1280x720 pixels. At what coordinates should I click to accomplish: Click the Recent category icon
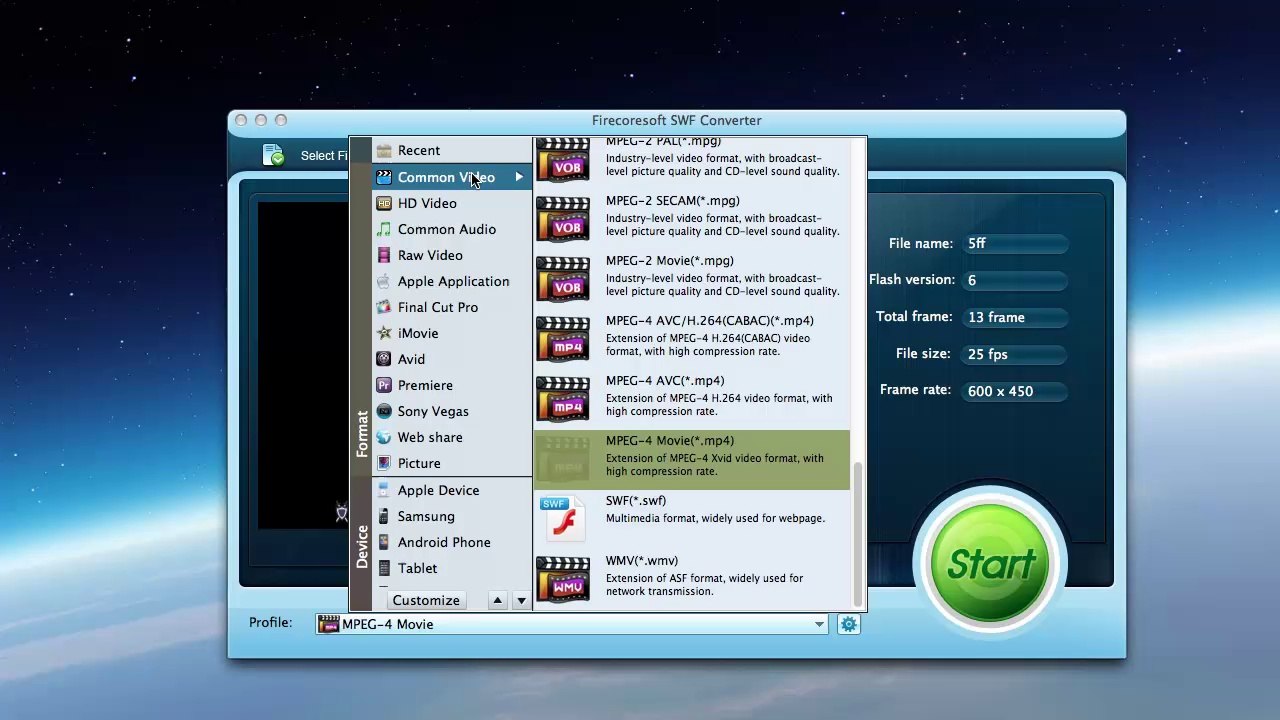click(x=383, y=151)
